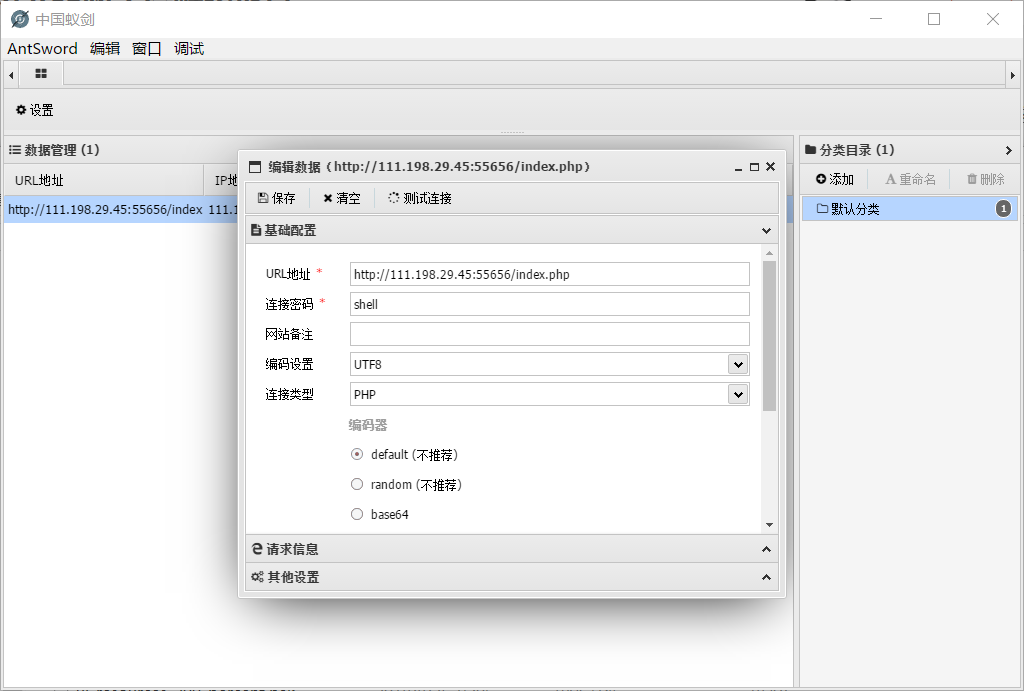The height and width of the screenshot is (691, 1024).
Task: Open the 窗口 menu
Action: (147, 48)
